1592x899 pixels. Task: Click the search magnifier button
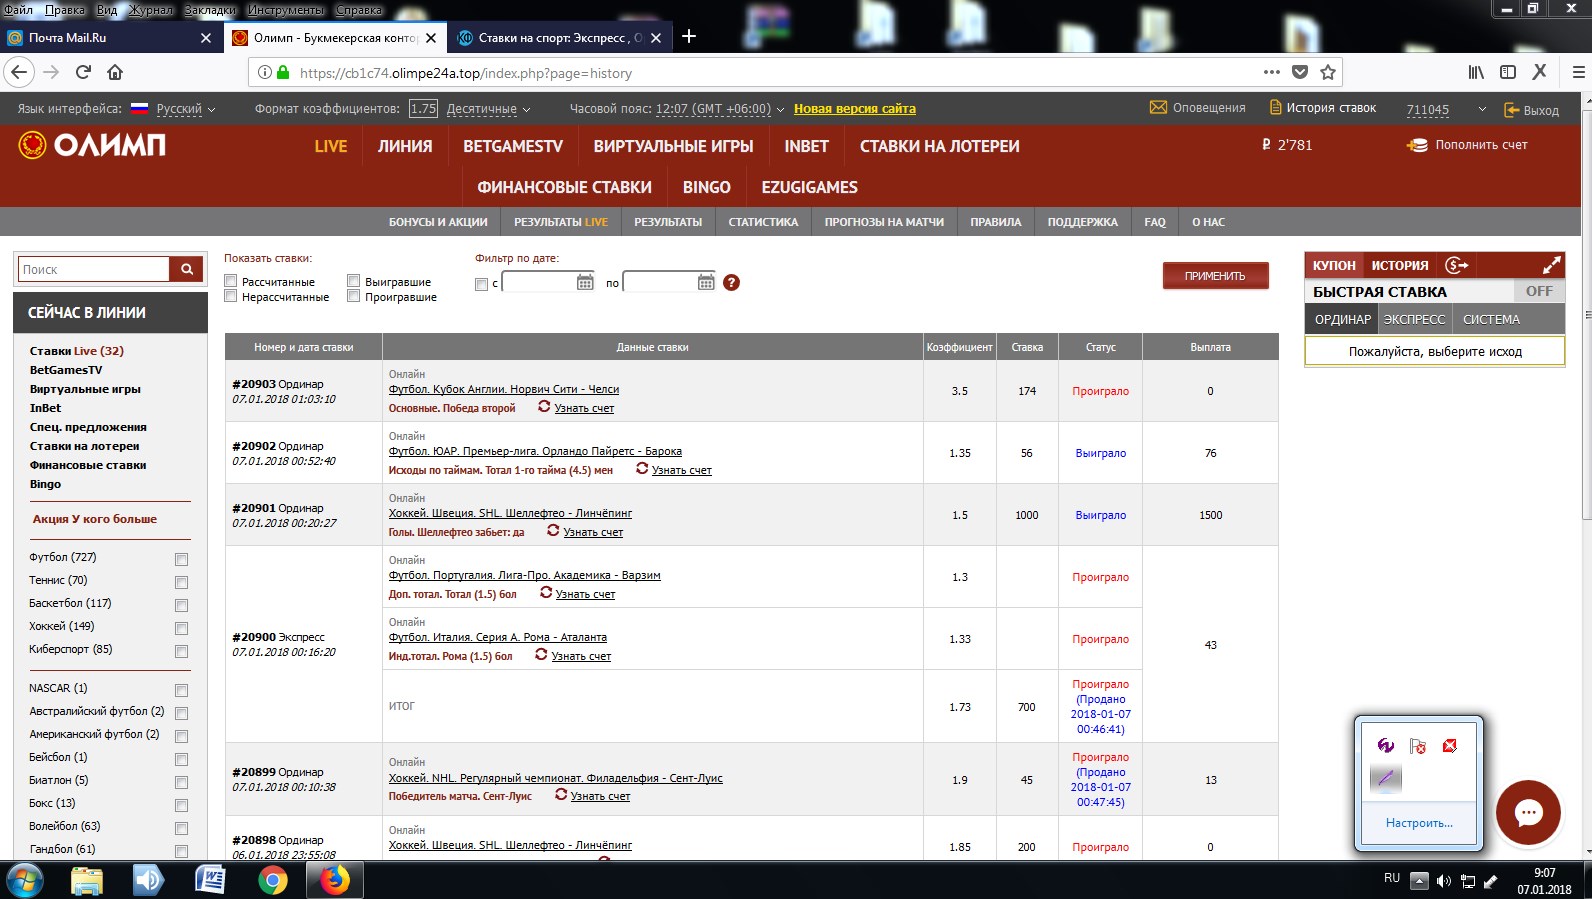(x=186, y=269)
